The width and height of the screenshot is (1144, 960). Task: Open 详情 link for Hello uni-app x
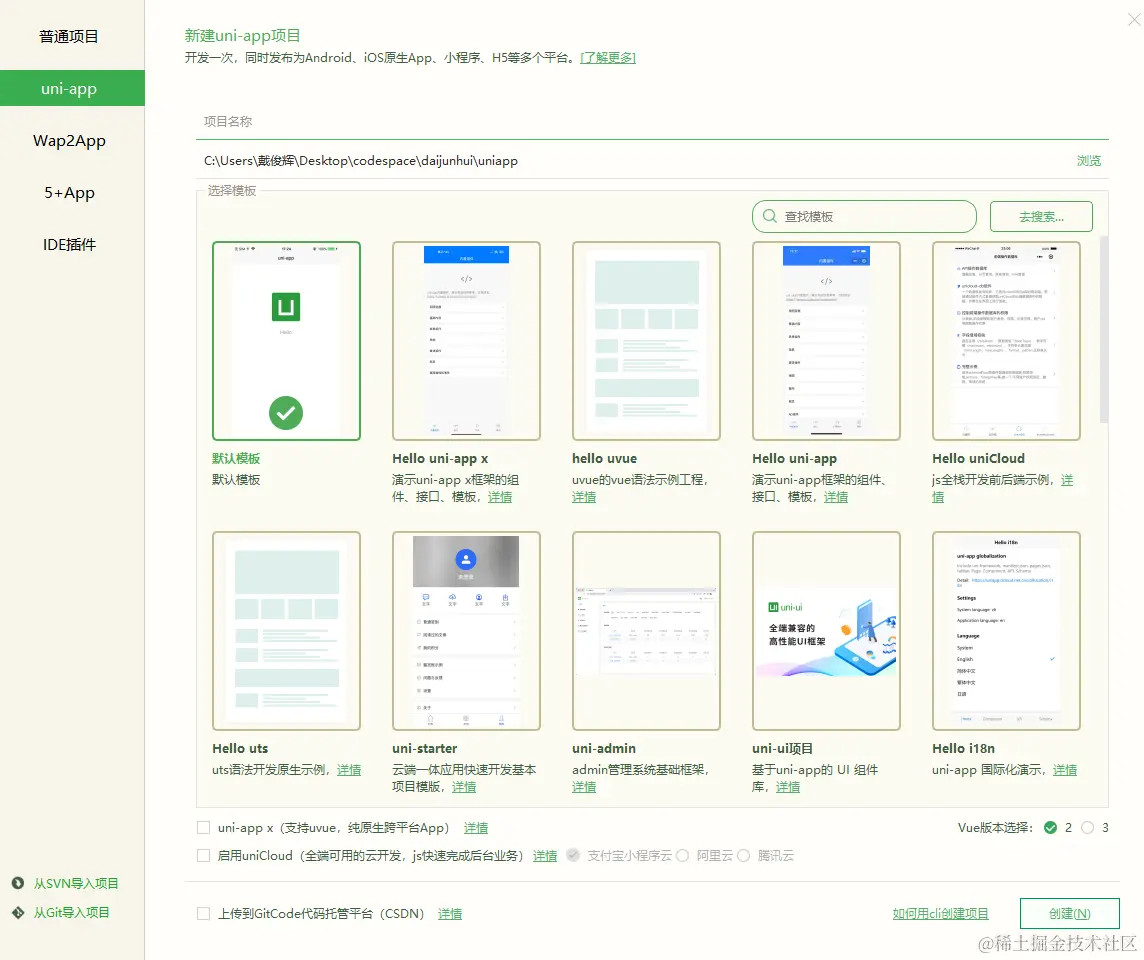coord(500,497)
